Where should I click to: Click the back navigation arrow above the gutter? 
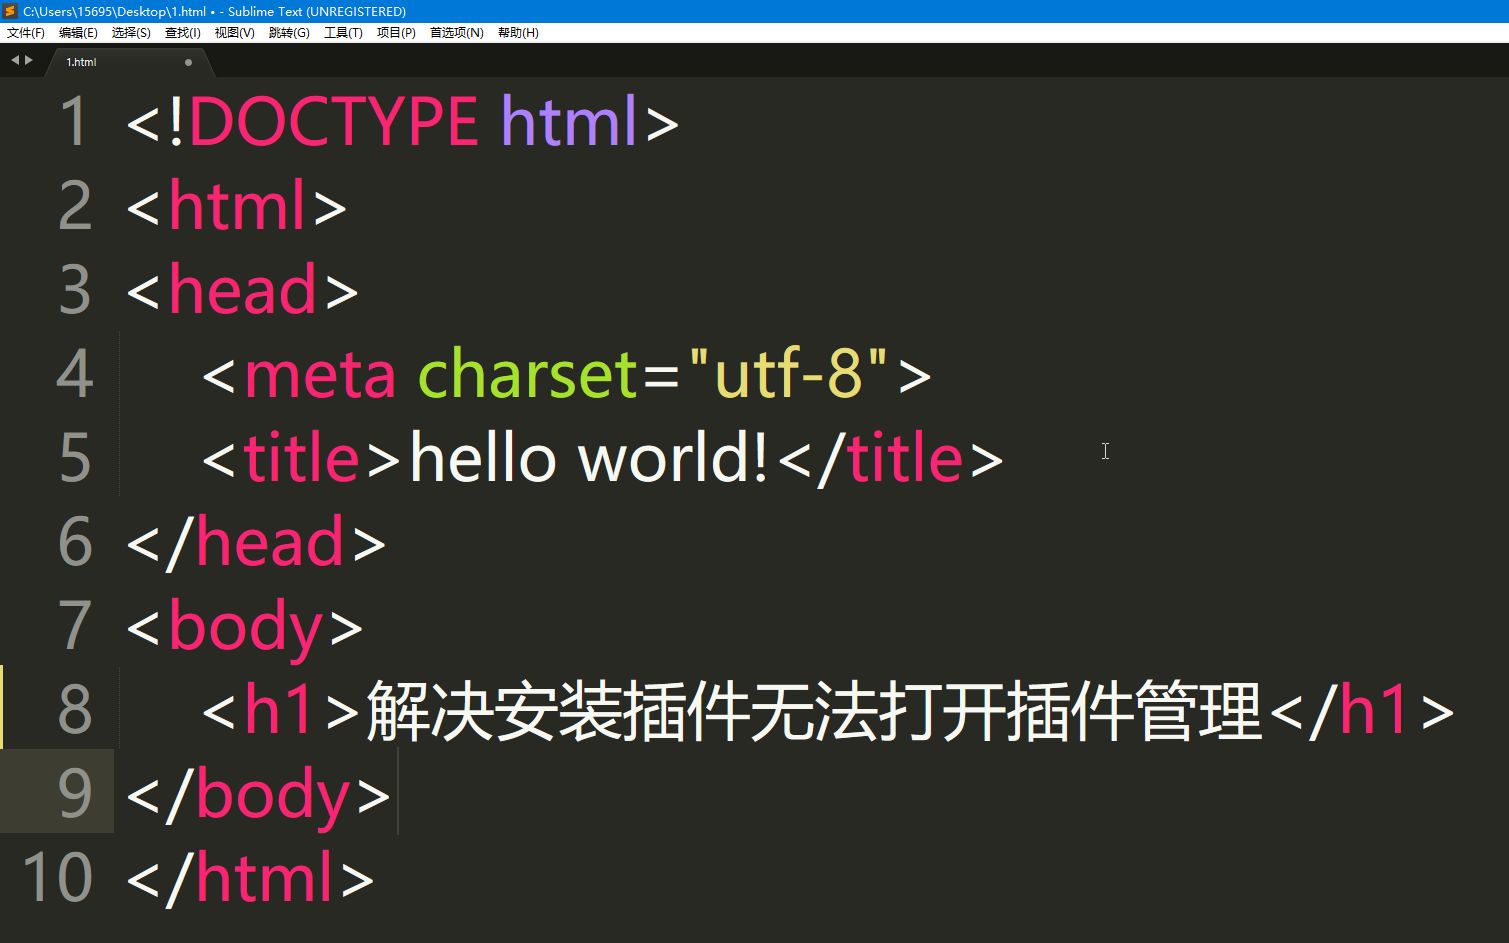(x=13, y=60)
